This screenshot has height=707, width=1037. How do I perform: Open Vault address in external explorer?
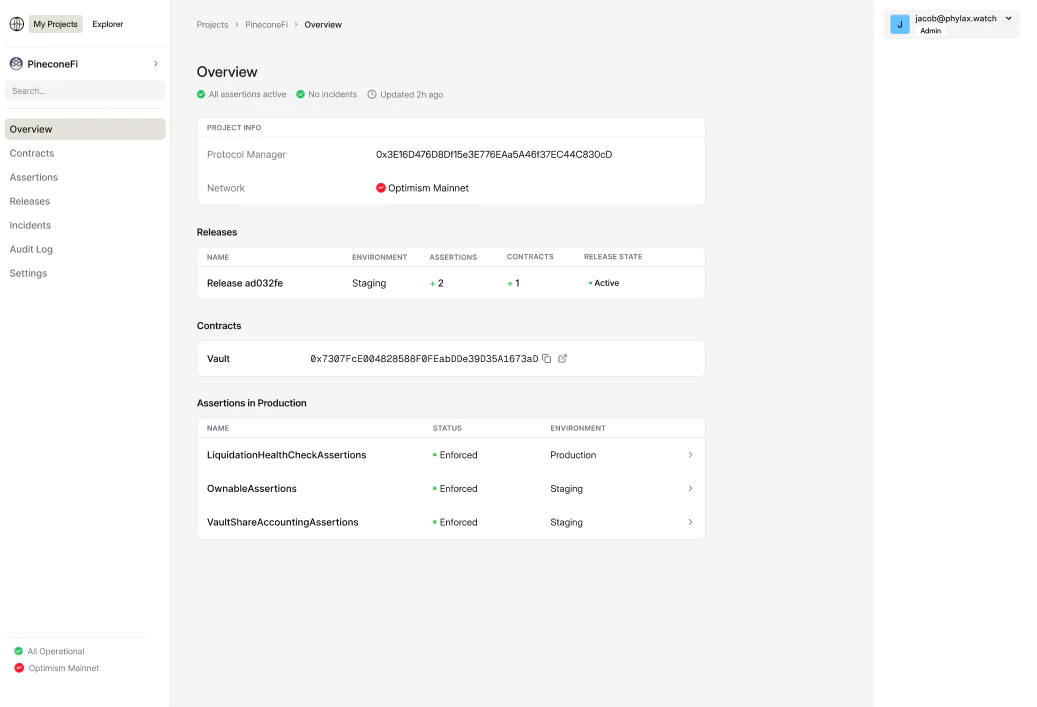coord(562,358)
